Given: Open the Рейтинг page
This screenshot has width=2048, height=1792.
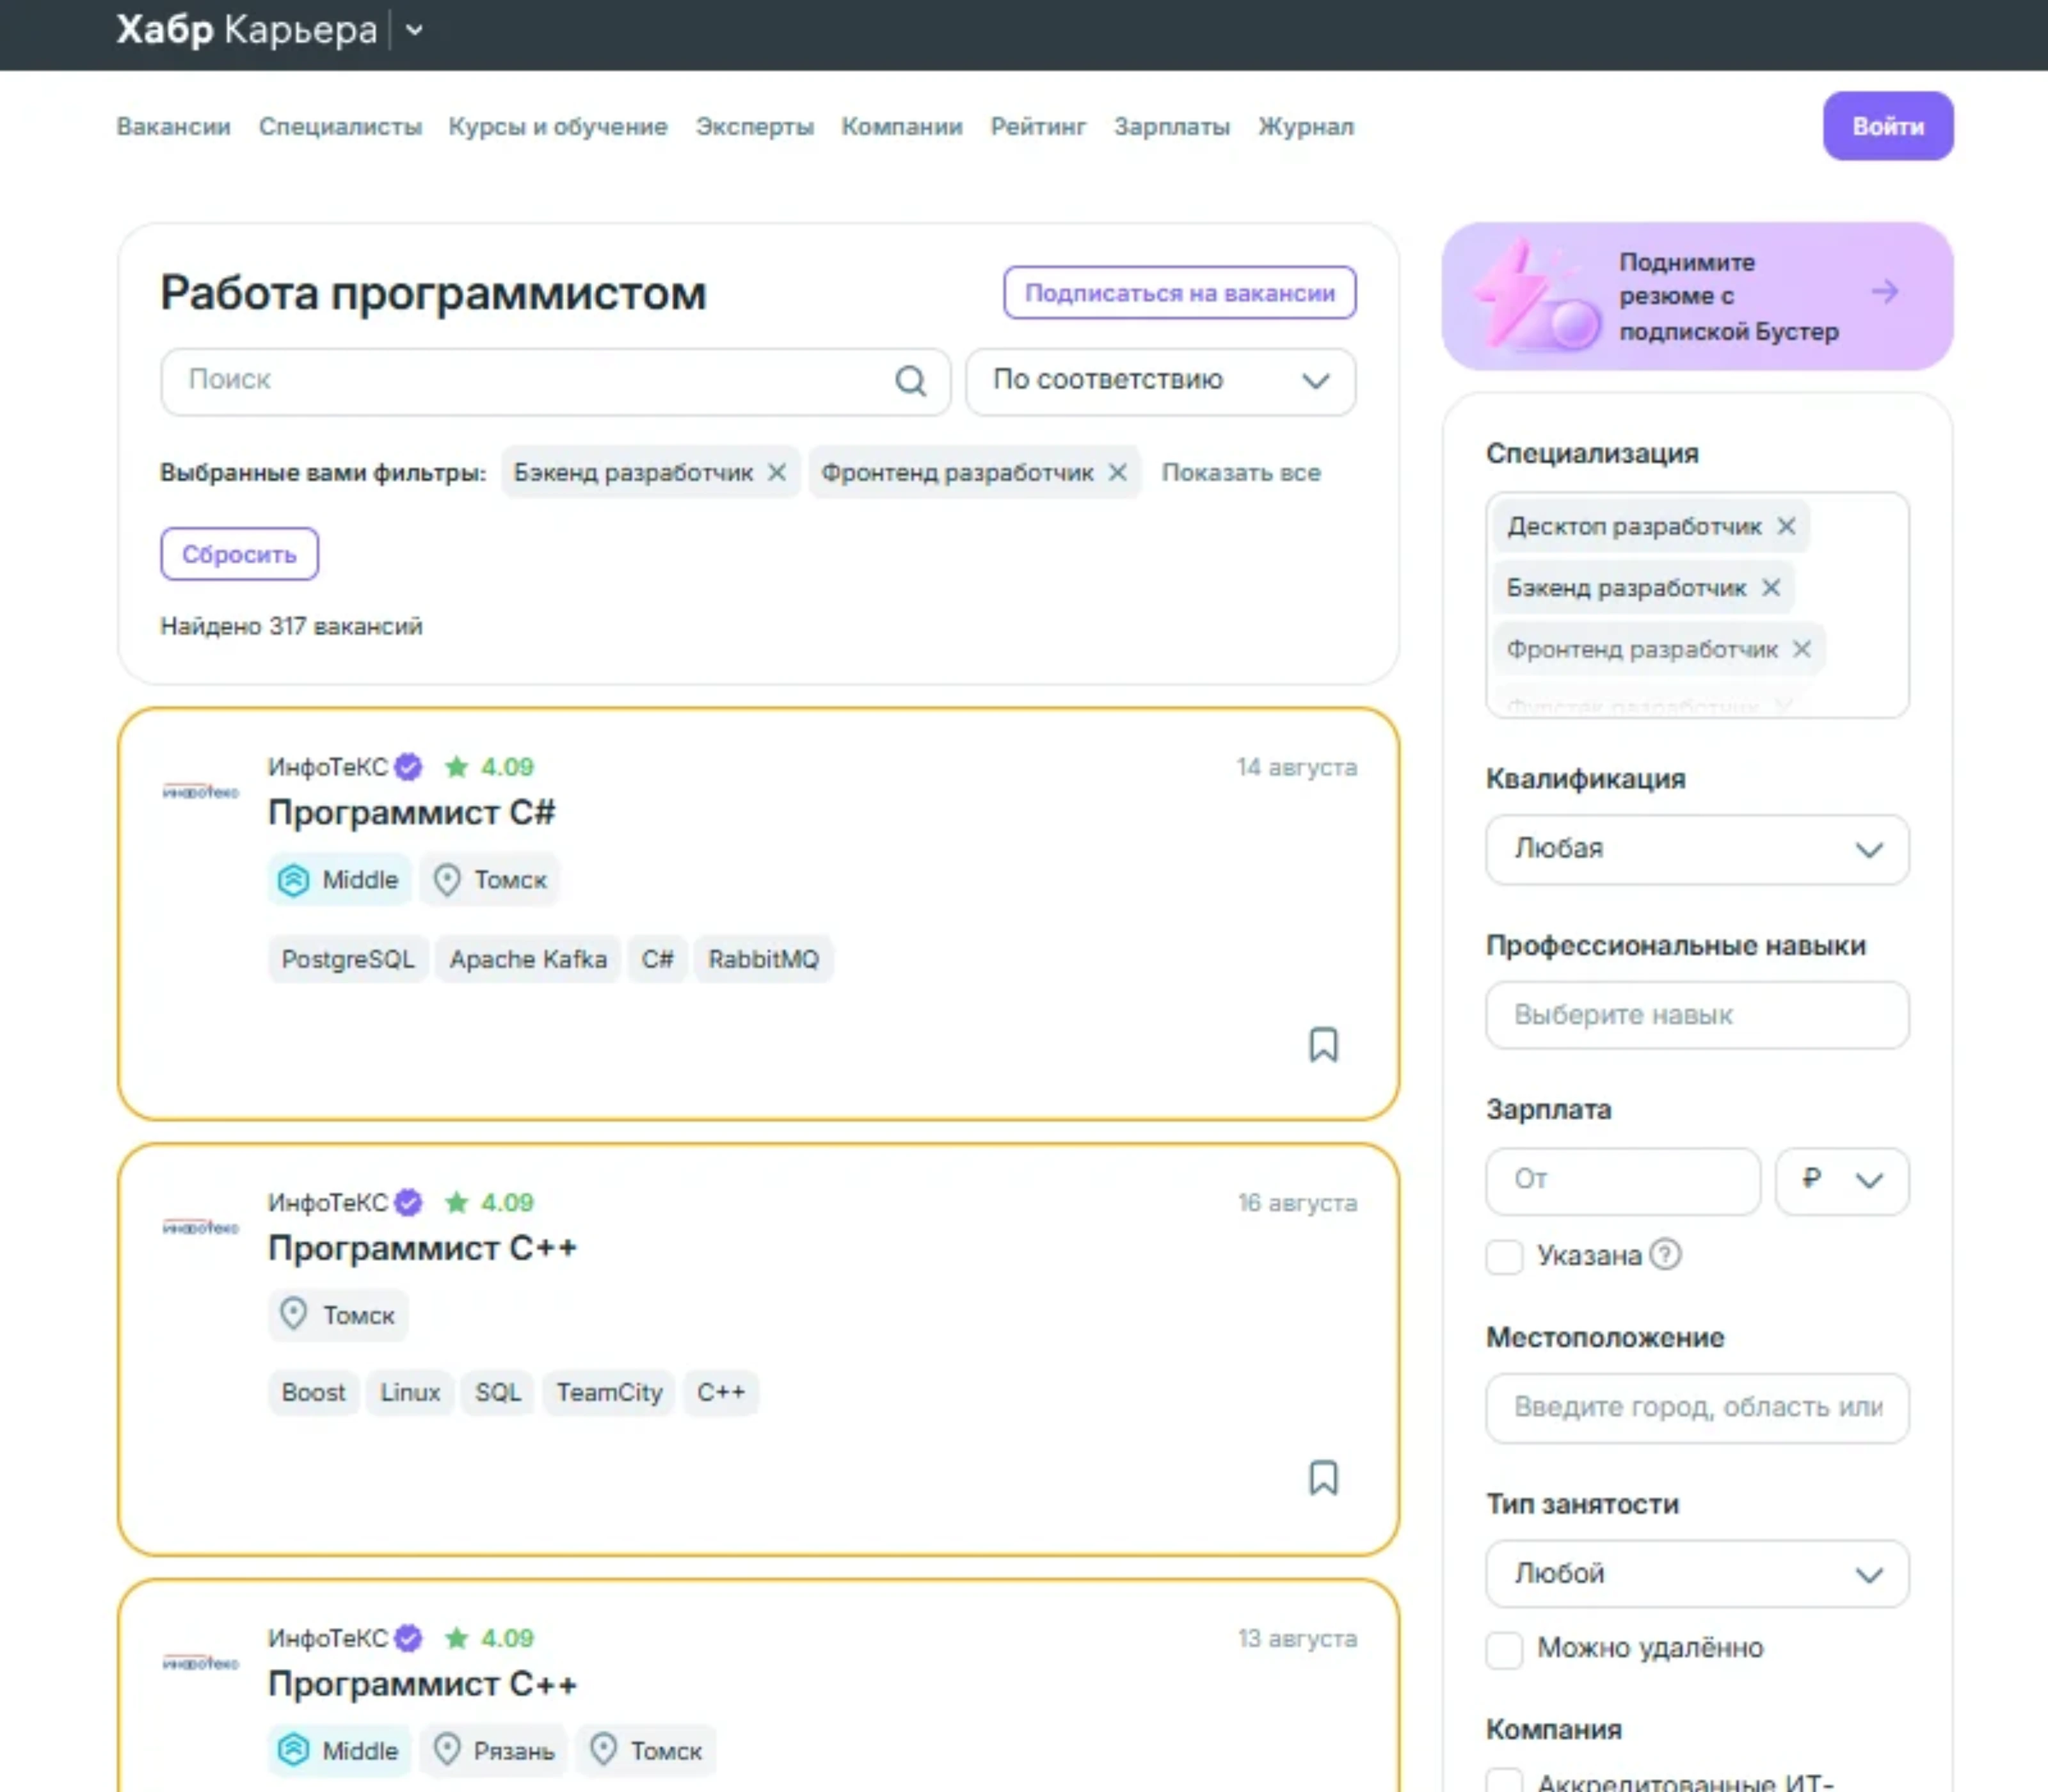Looking at the screenshot, I should pos(1038,127).
